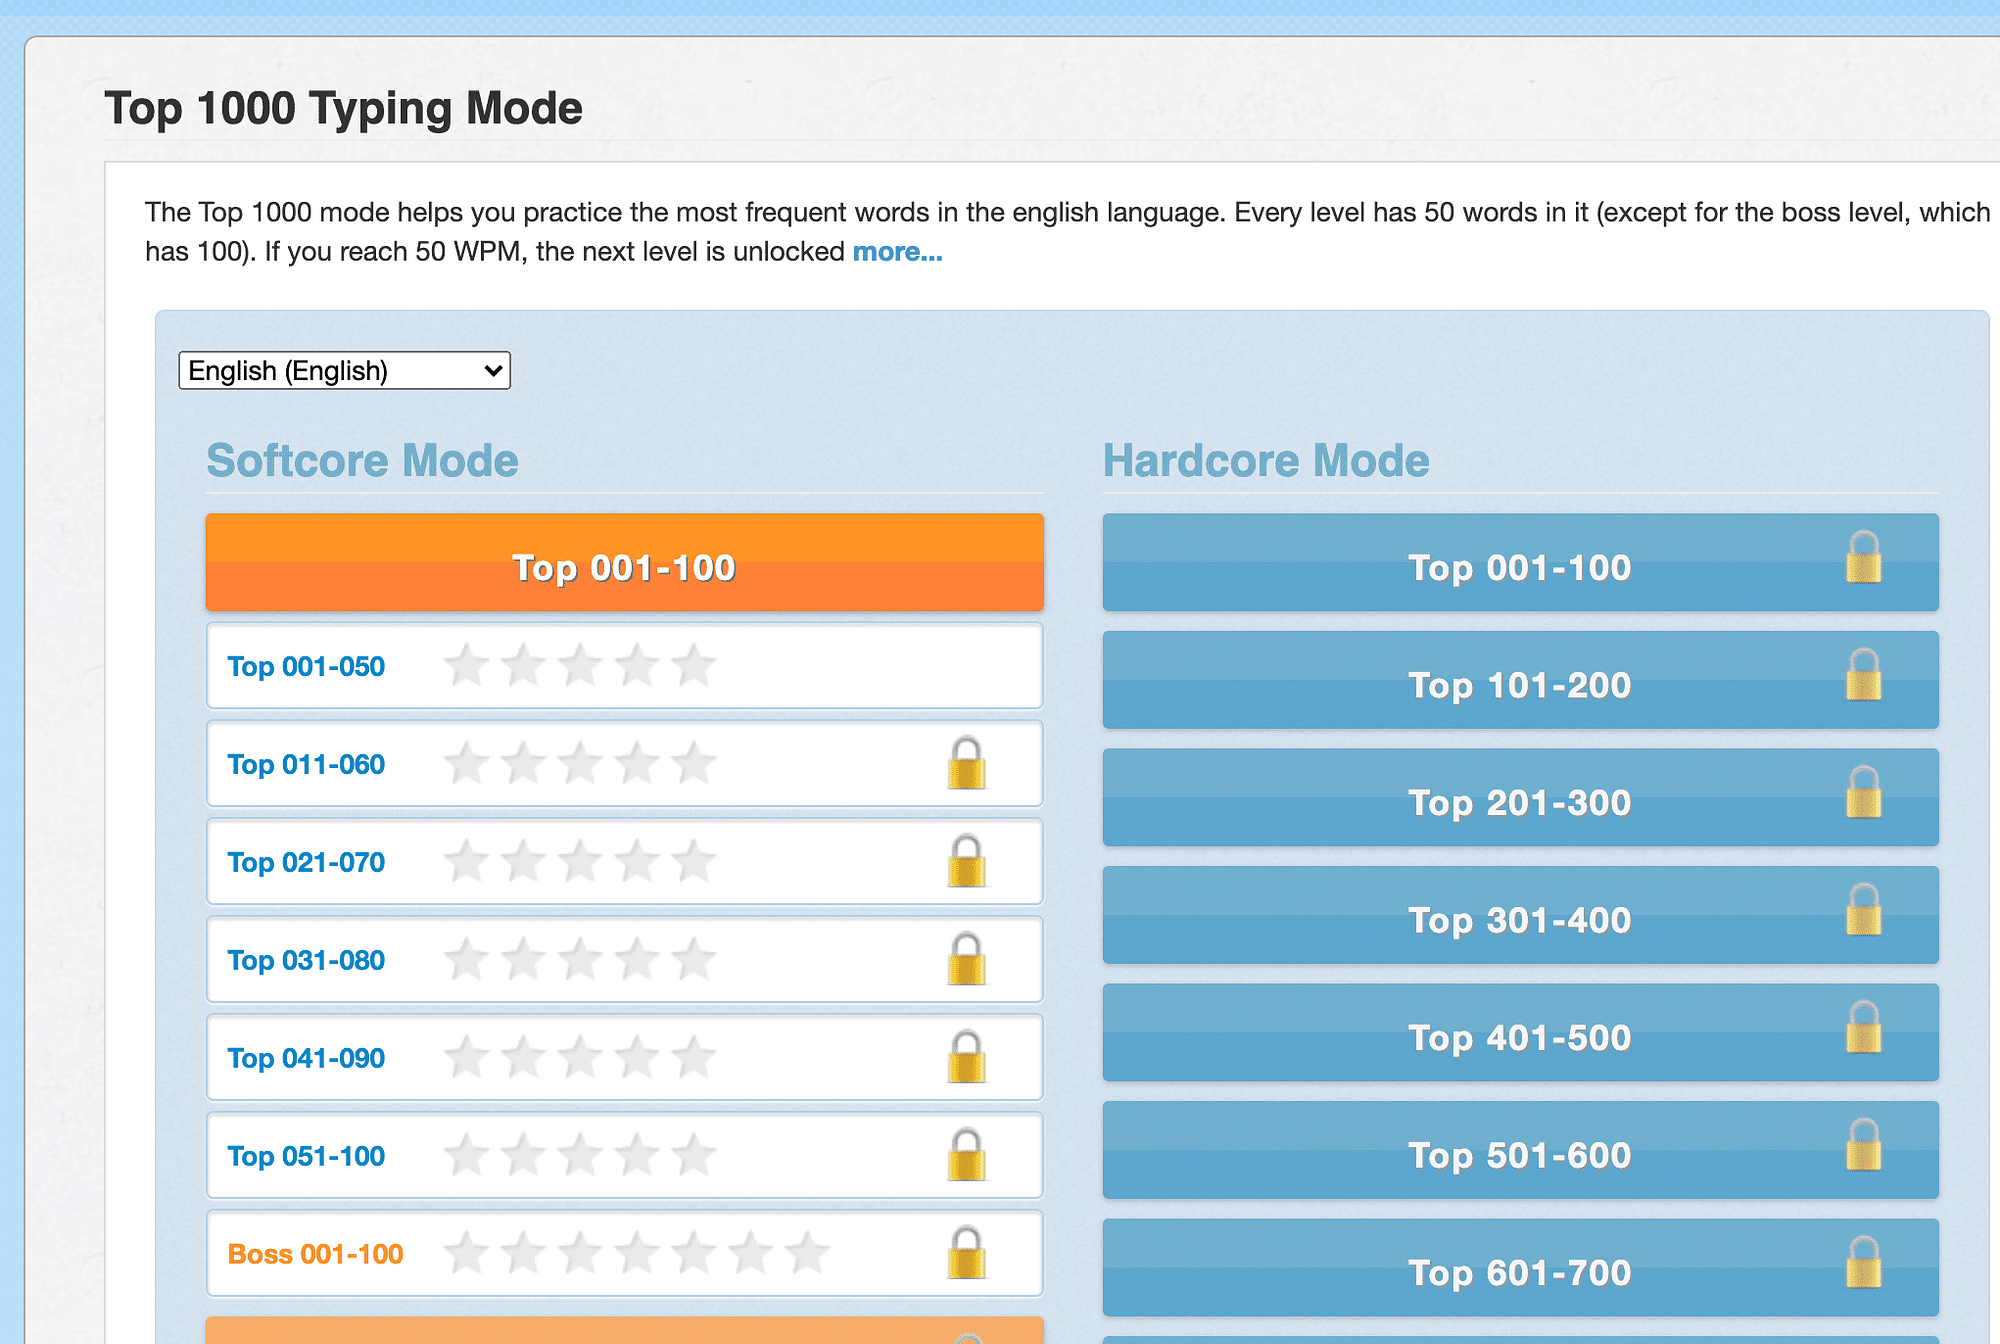Open the Top 011-060 level link

[306, 764]
